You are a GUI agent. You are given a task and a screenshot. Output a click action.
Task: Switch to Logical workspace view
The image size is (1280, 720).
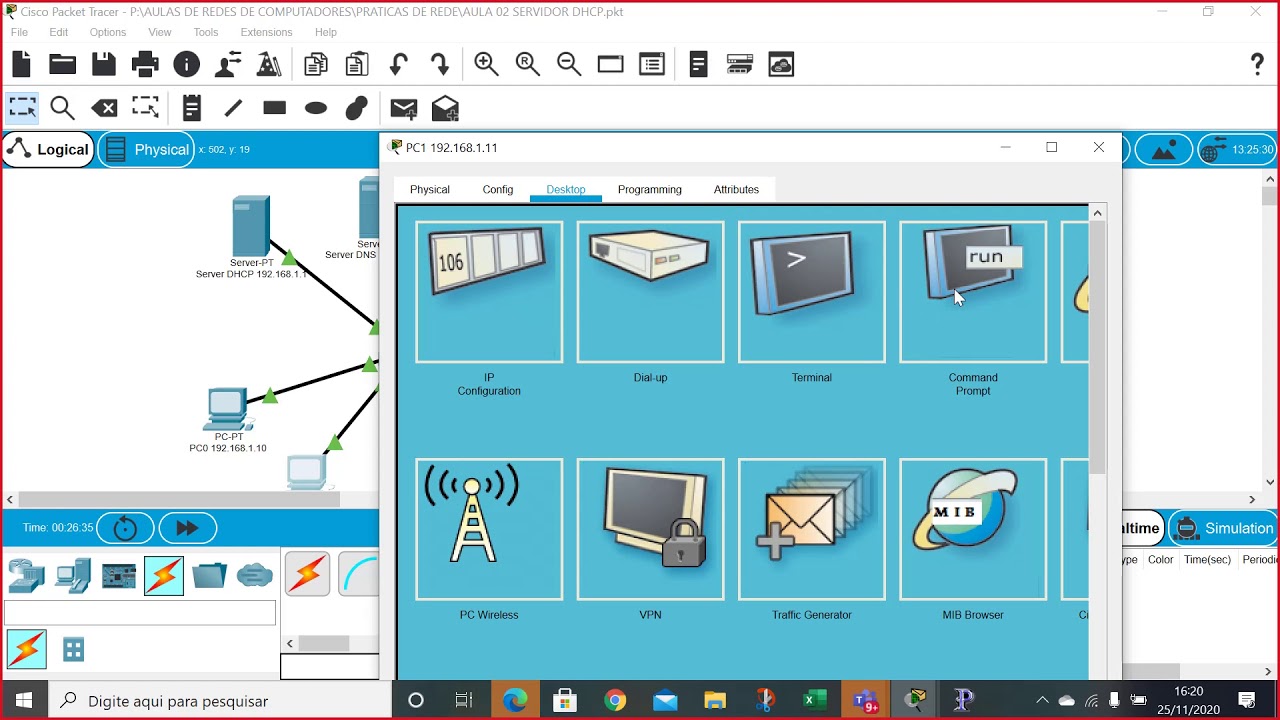click(48, 150)
